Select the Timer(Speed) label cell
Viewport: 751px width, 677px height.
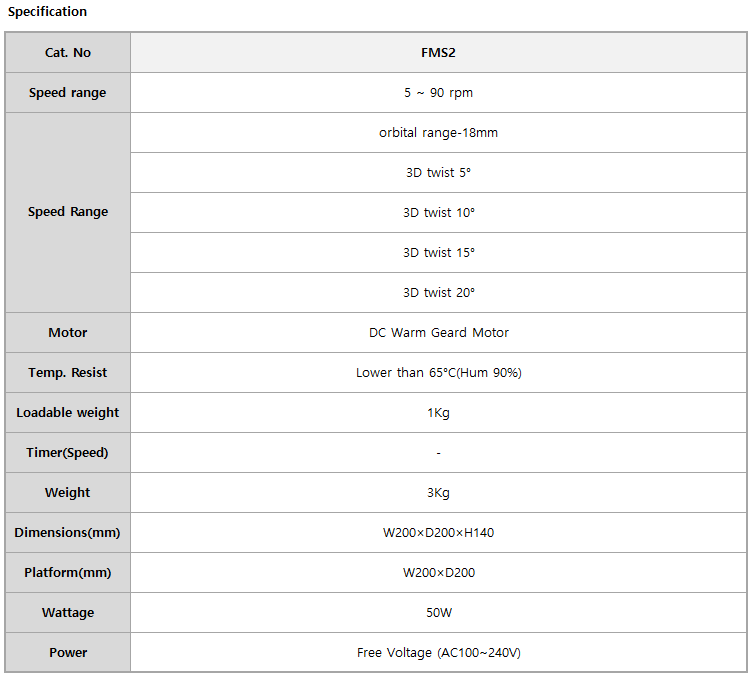pos(68,453)
